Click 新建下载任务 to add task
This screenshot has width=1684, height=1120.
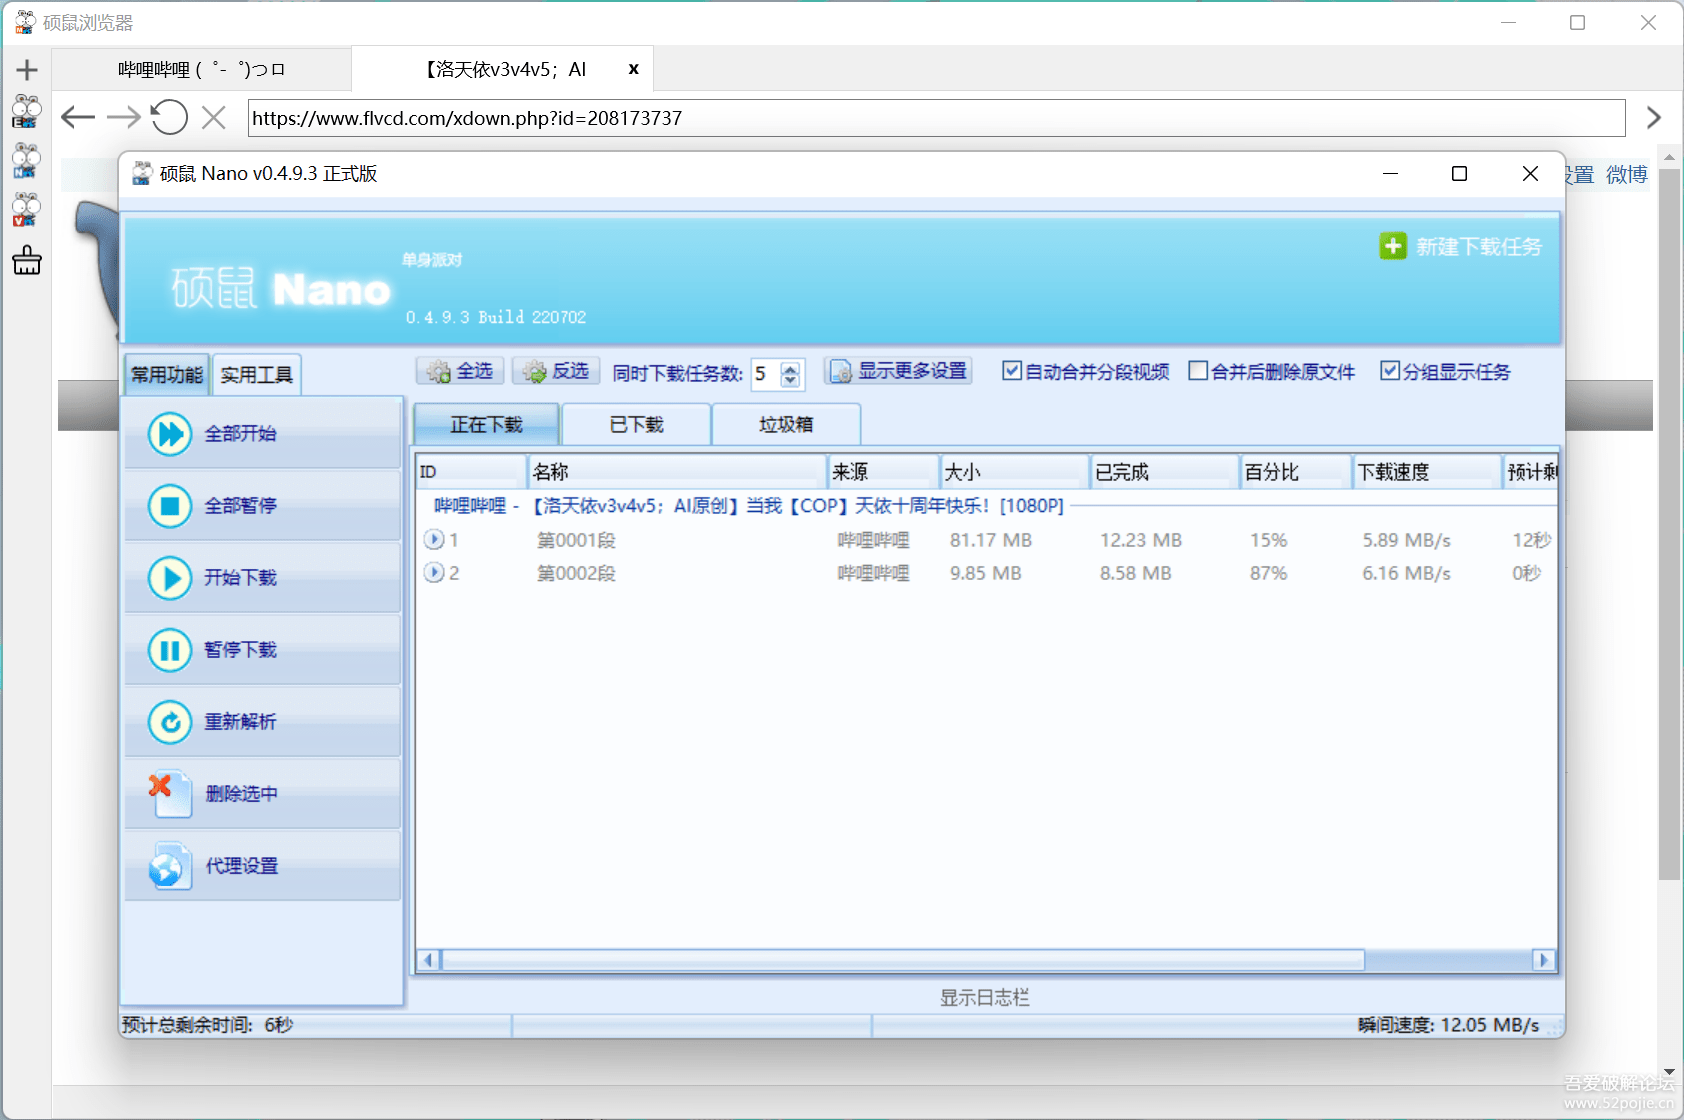coord(1461,247)
